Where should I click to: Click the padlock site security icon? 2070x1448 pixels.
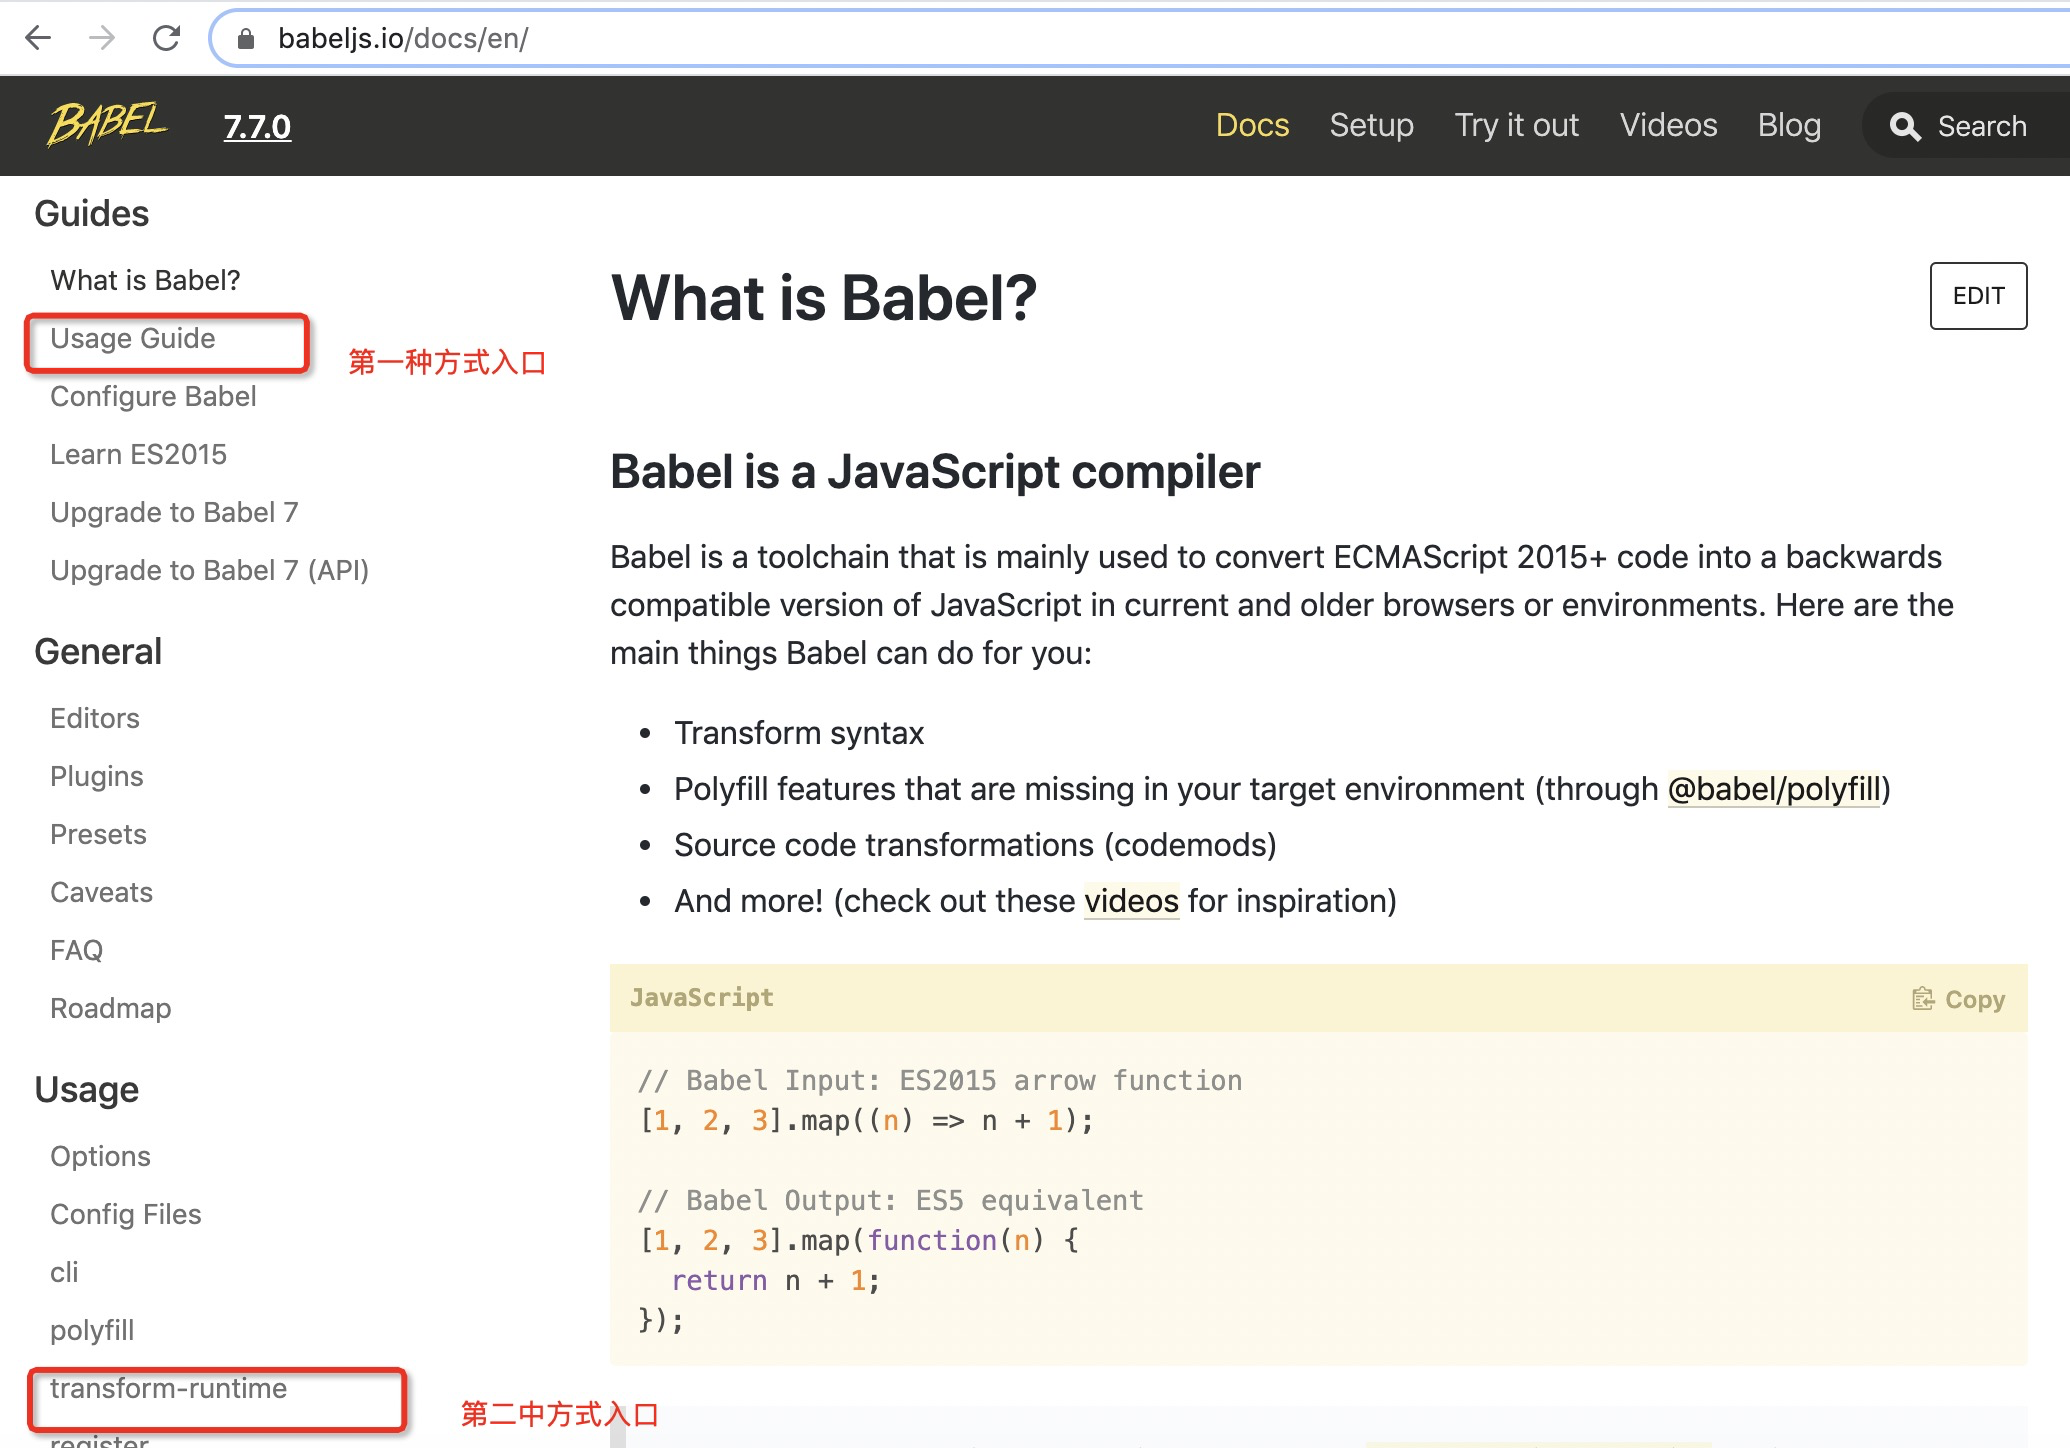coord(246,39)
